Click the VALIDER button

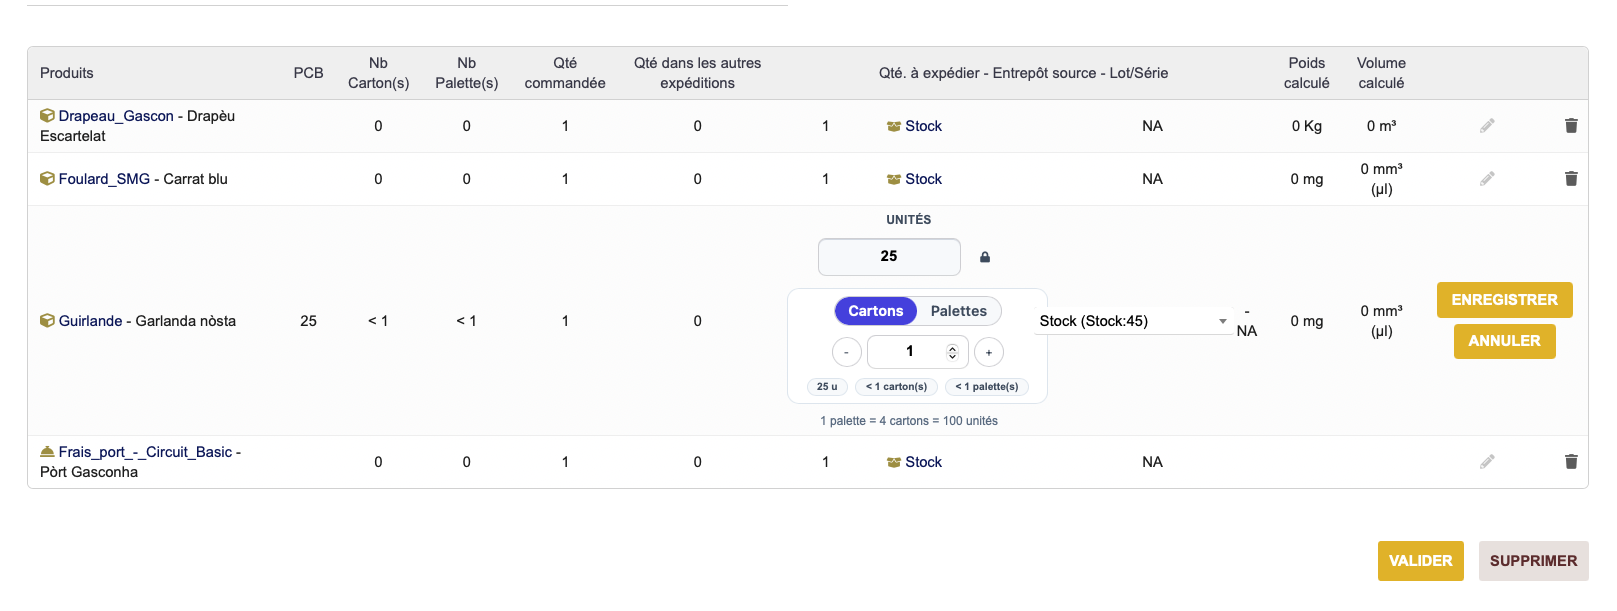pos(1420,561)
